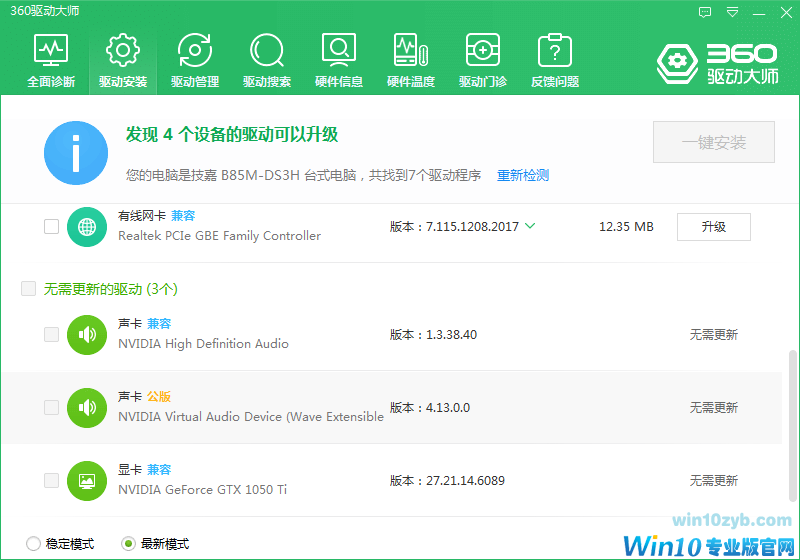
Task: Tick the checkbox for NVIDIA Virtual Audio Device
Action: coord(52,408)
